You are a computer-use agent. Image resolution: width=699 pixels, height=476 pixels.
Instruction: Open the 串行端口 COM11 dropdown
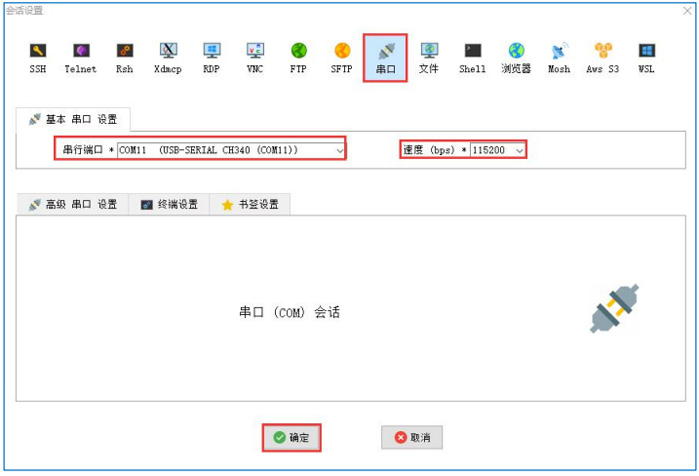[231, 150]
